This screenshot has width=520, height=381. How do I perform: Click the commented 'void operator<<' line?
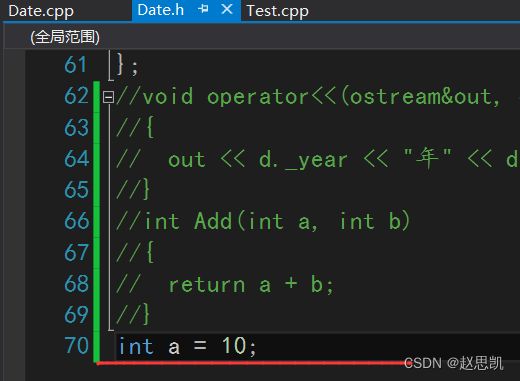308,97
